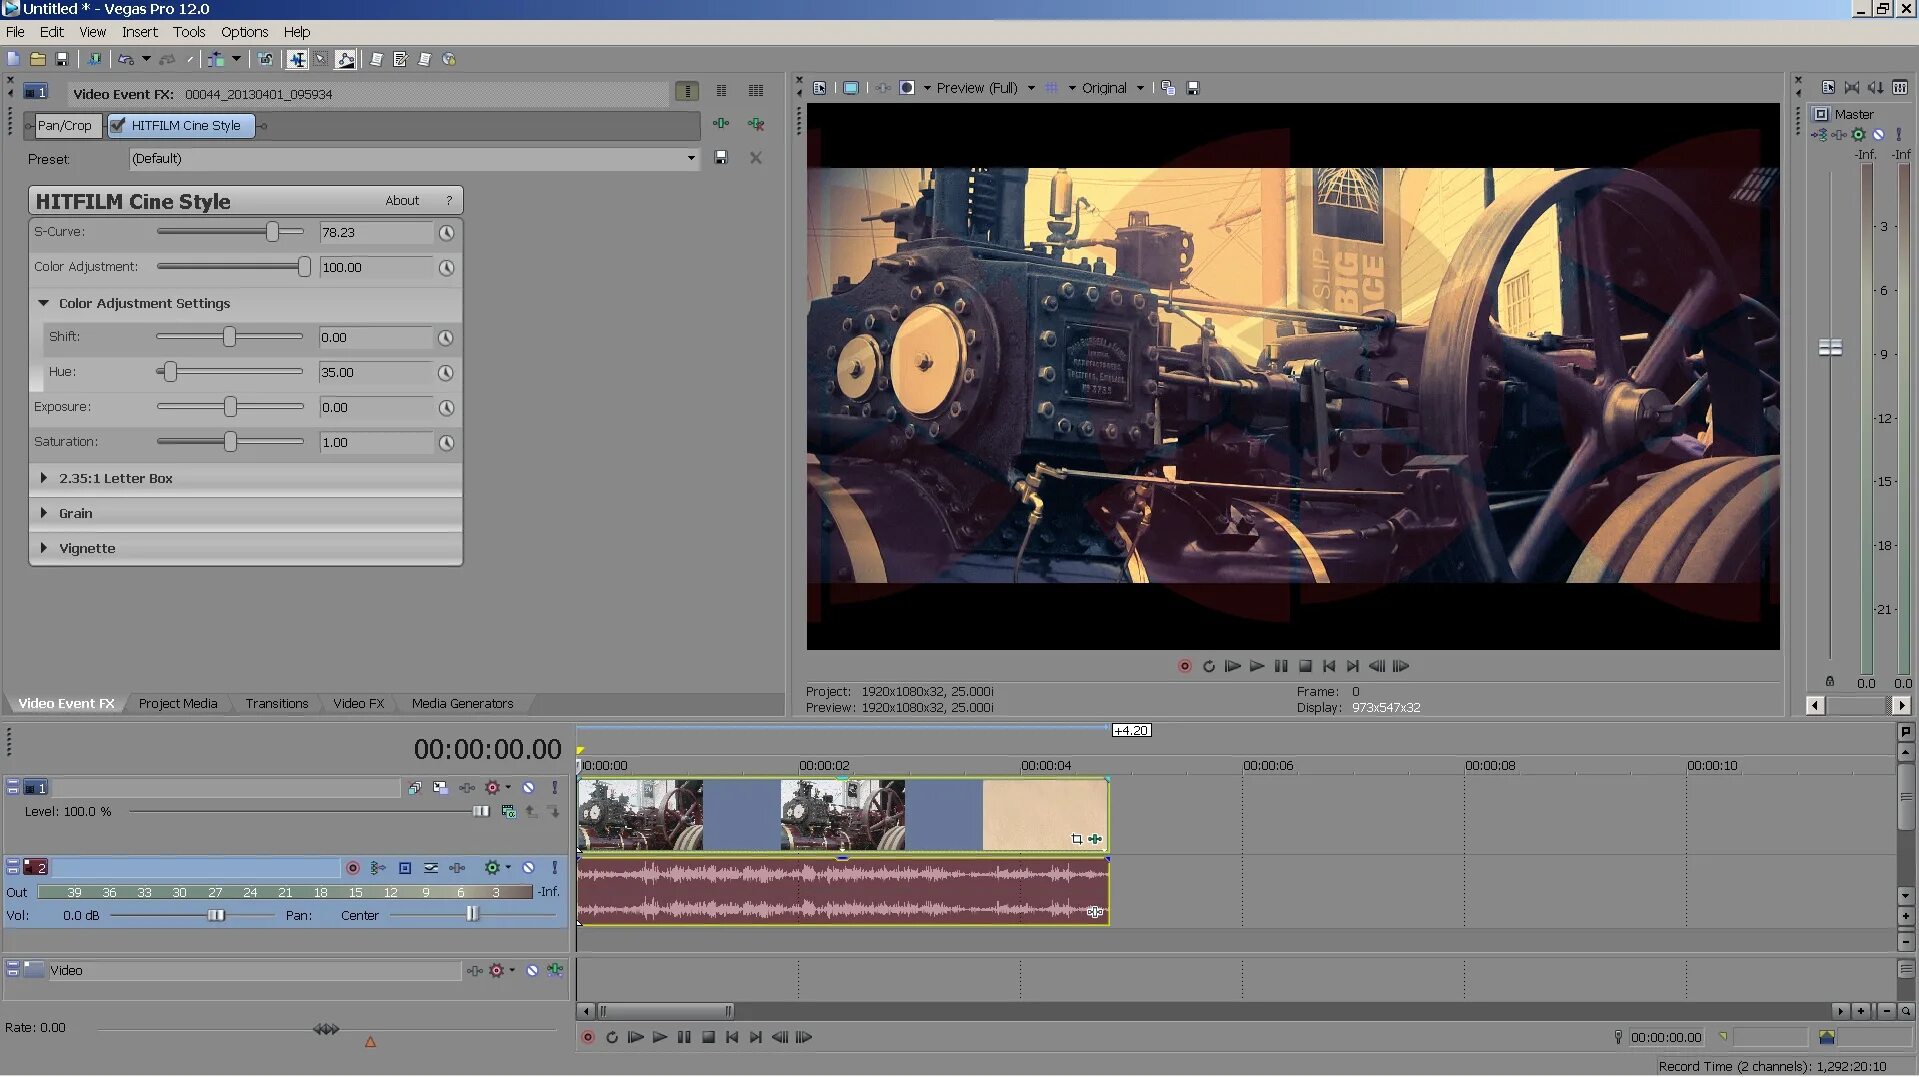Expand the Vignette section
Screen dimensions: 1919x1077
pos(43,548)
